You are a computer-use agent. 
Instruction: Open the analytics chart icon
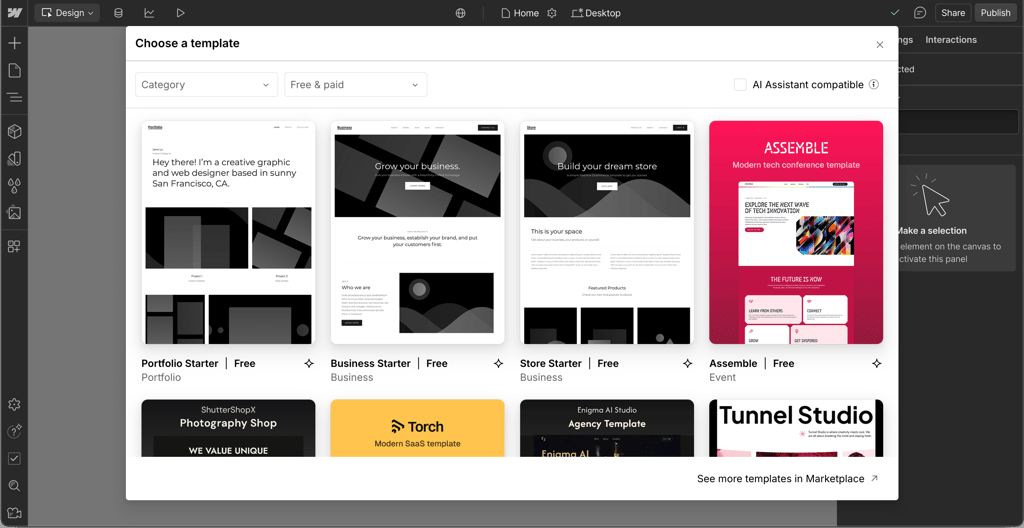click(150, 13)
